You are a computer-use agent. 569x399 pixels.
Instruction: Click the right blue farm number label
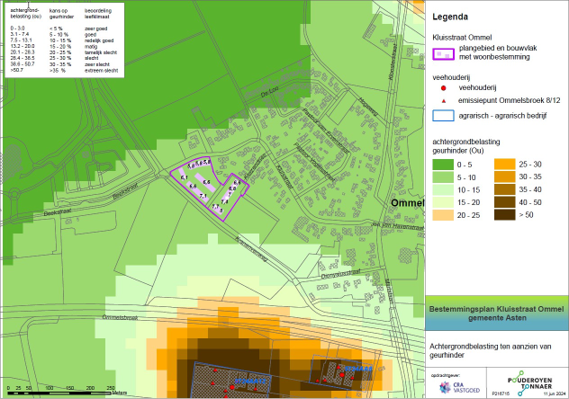[359, 369]
